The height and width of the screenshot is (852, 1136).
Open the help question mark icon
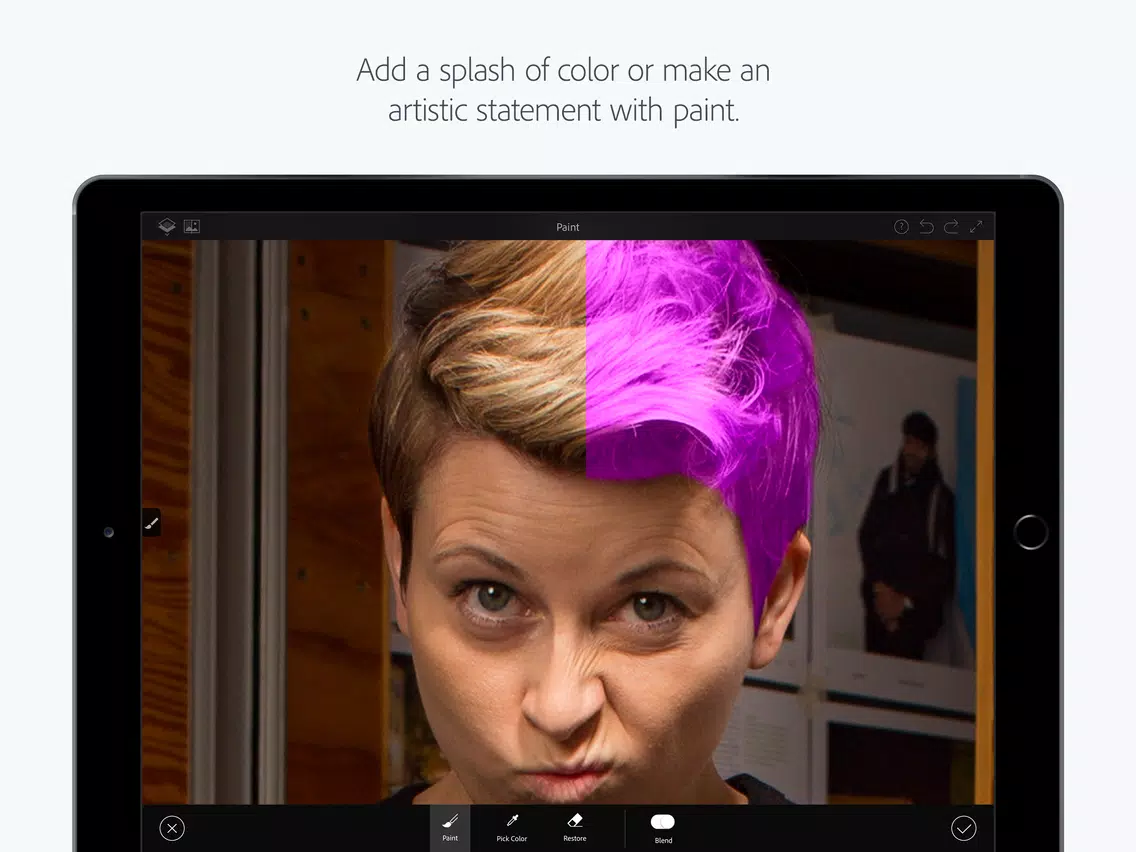pyautogui.click(x=901, y=227)
